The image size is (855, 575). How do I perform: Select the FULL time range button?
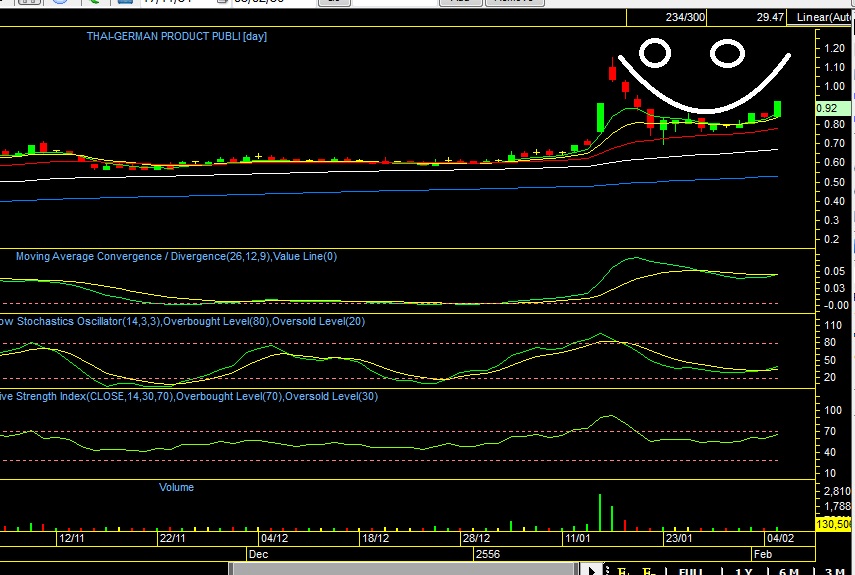[691, 571]
